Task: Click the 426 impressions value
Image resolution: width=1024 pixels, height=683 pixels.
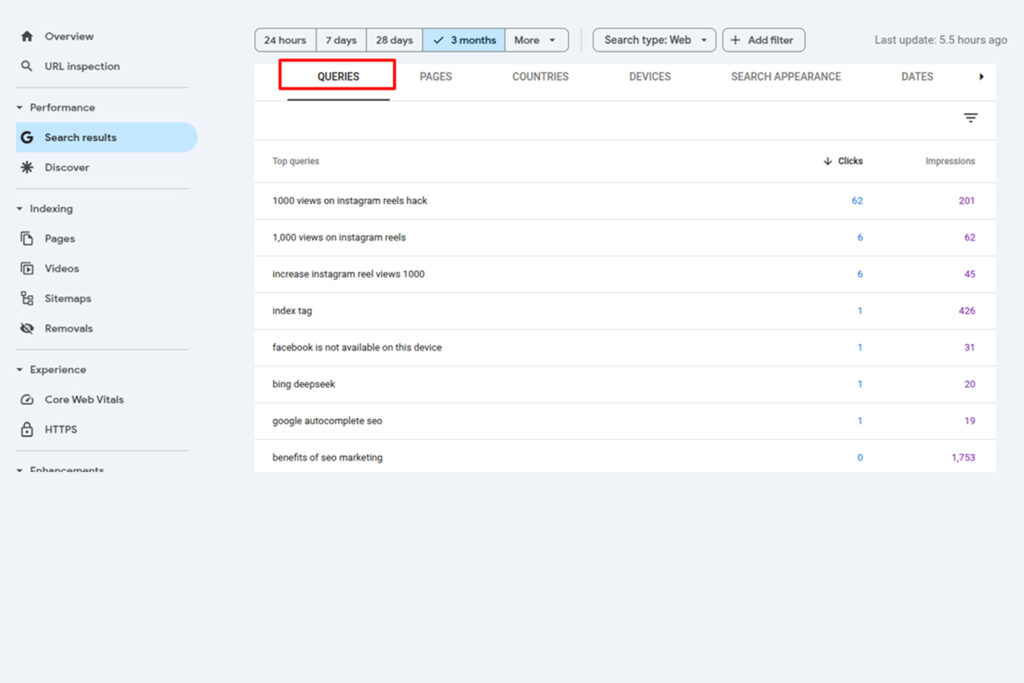Action: (967, 311)
